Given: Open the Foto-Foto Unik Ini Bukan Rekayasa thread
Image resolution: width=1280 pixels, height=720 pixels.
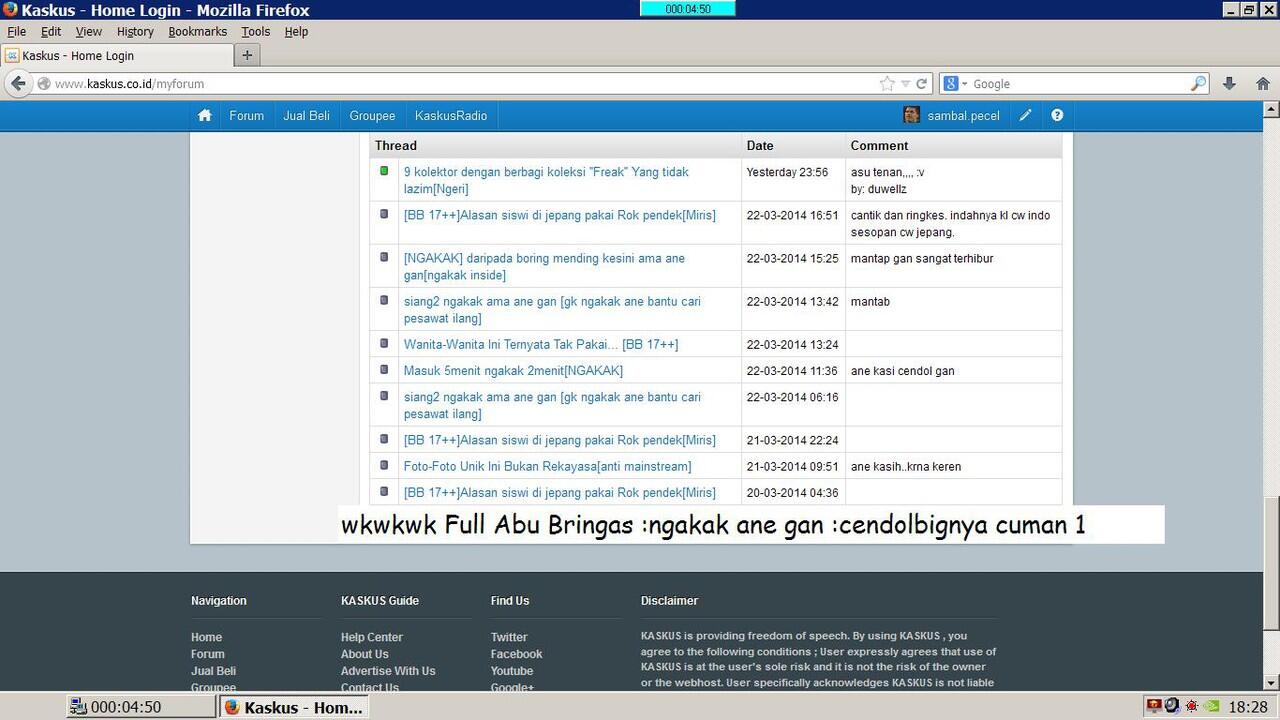Looking at the screenshot, I should 547,466.
